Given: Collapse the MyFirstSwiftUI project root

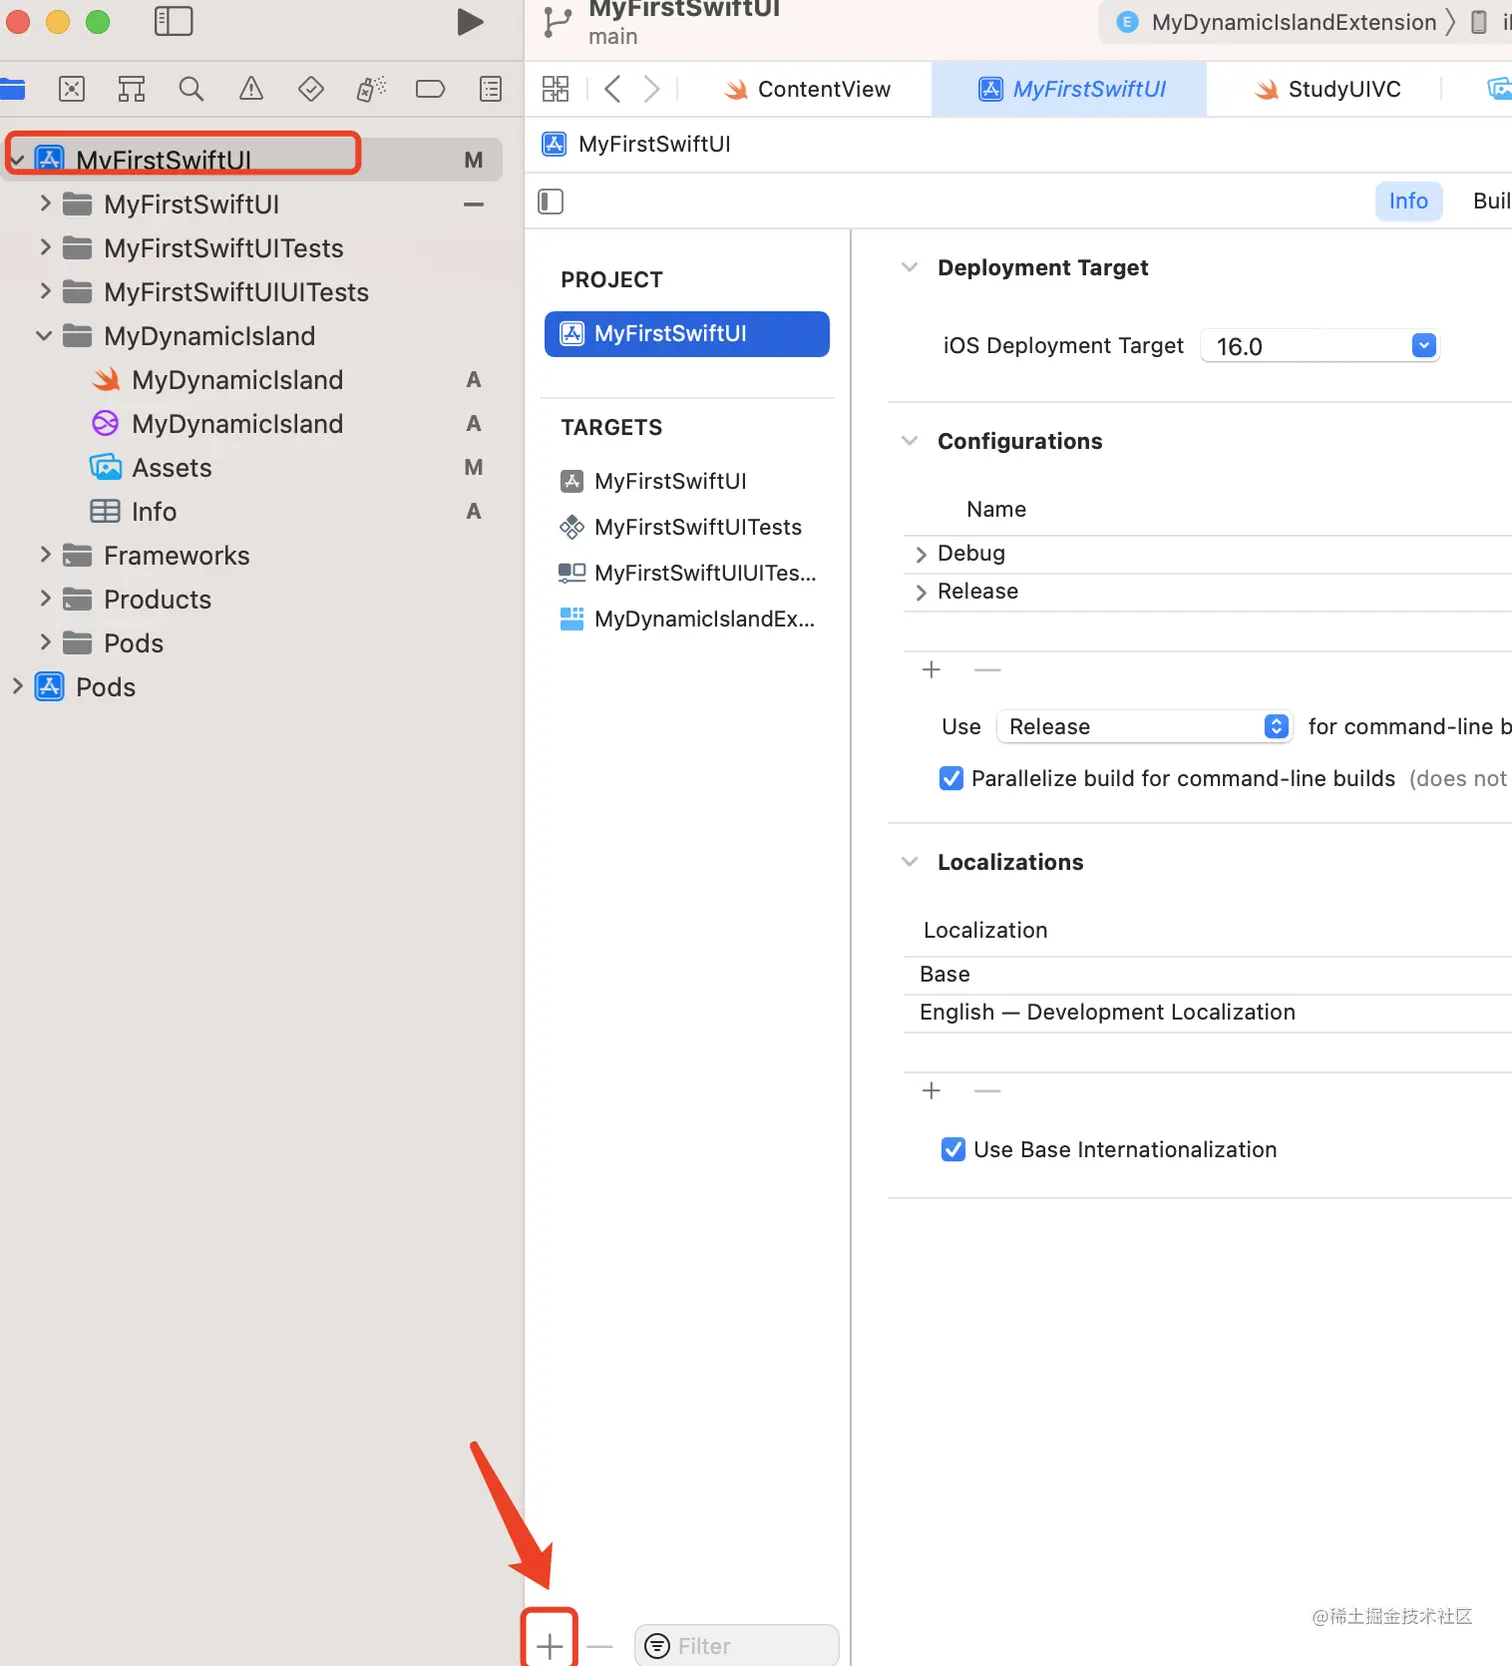Looking at the screenshot, I should coord(17,160).
